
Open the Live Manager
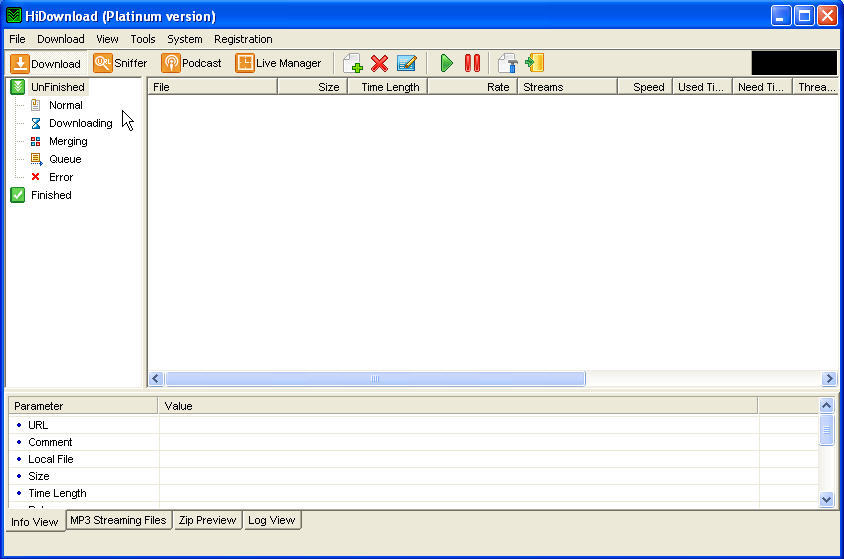coord(278,63)
